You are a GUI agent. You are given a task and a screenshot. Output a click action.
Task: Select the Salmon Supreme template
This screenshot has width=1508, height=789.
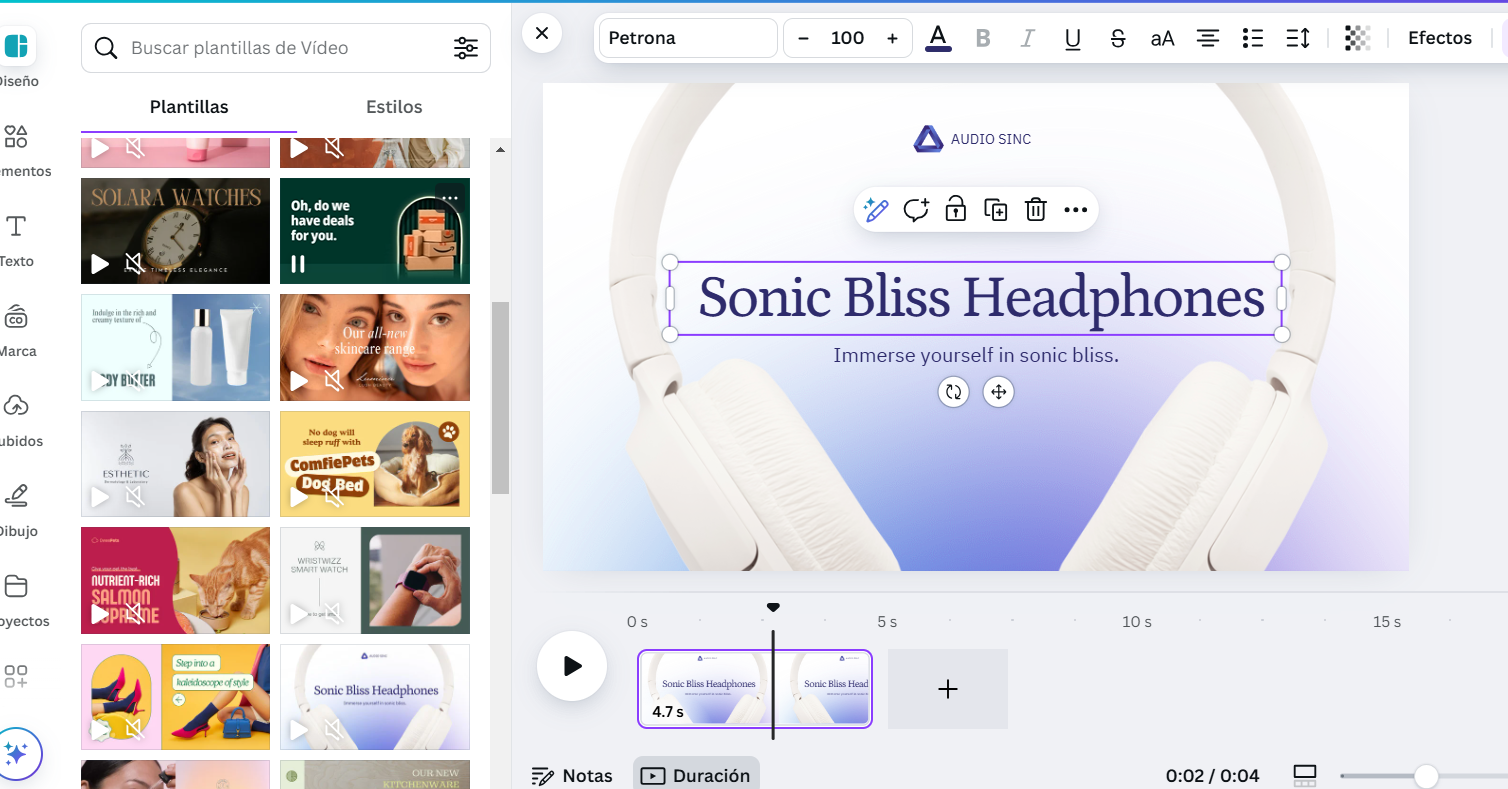click(x=175, y=580)
